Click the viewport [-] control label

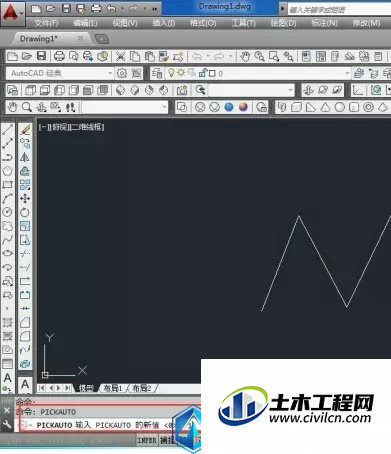pyautogui.click(x=44, y=127)
